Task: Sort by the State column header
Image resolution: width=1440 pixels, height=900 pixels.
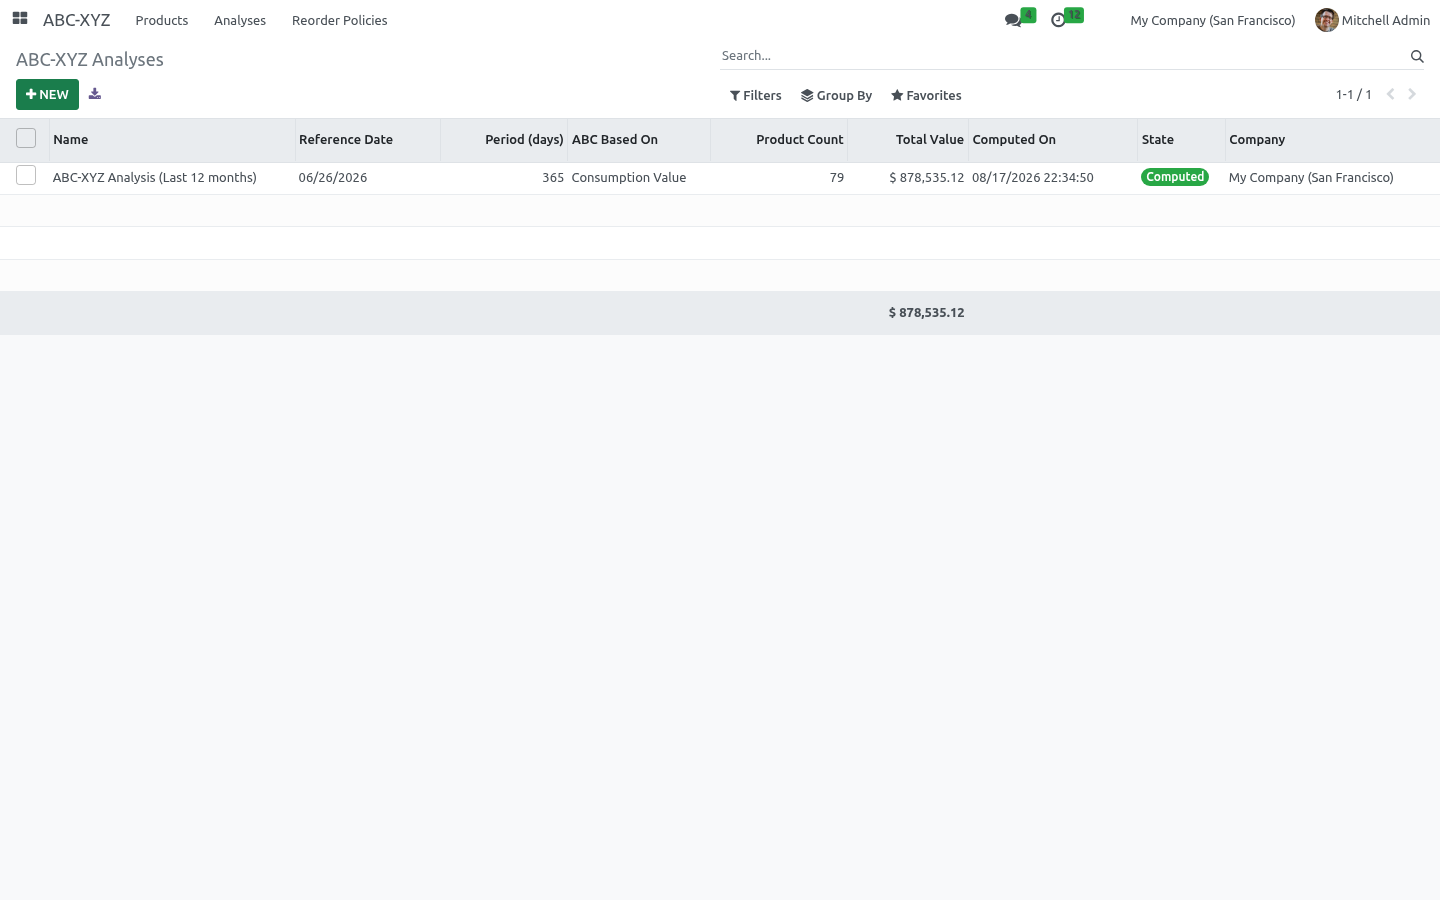Action: 1181,140
